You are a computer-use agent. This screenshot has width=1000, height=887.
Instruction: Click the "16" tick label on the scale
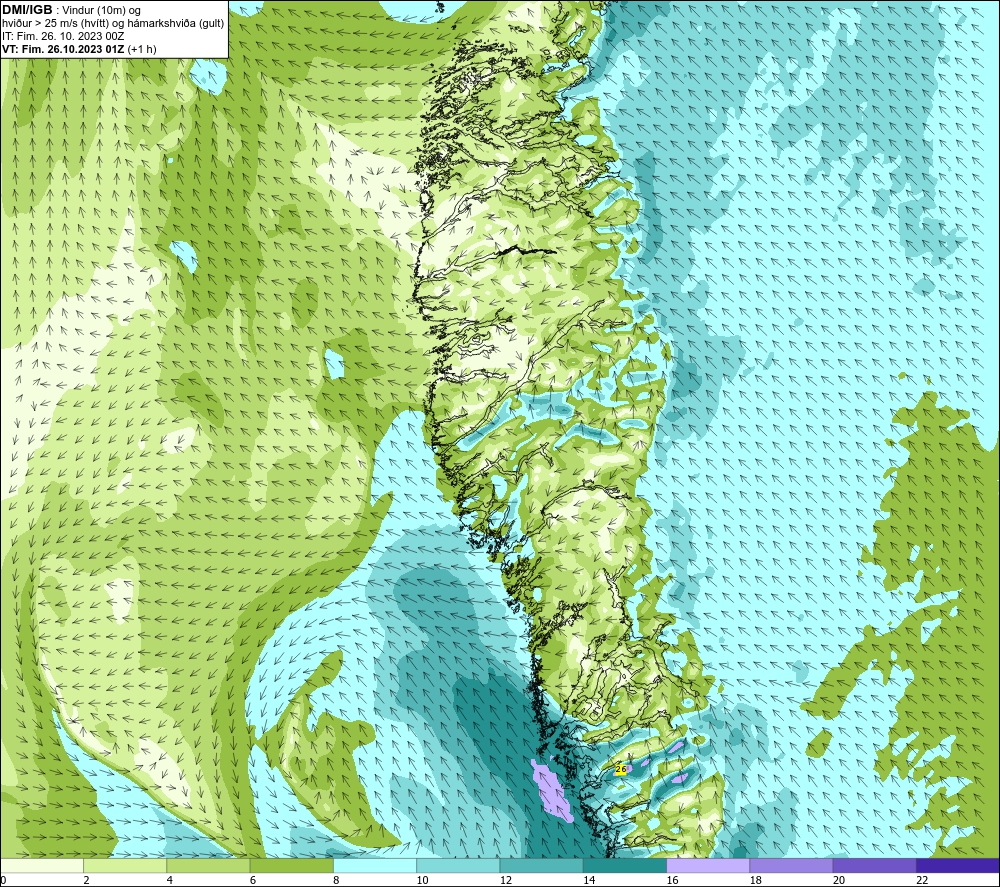click(672, 880)
